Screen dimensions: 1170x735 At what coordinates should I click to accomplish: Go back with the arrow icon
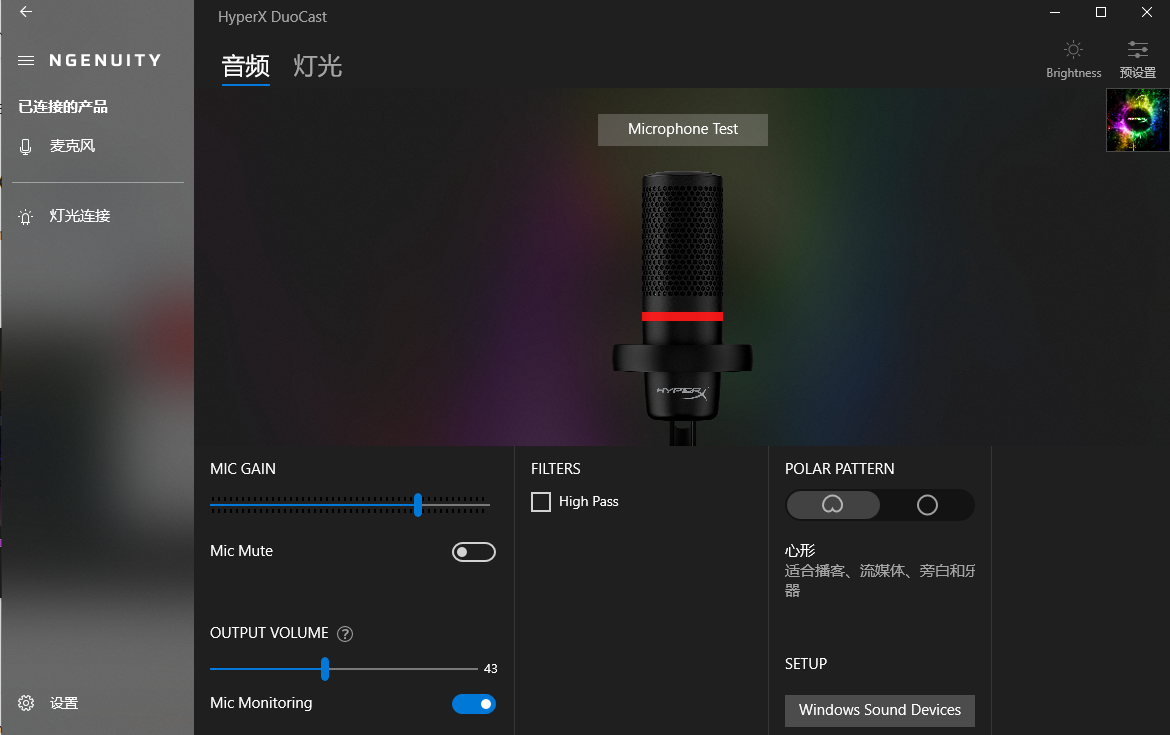coord(25,11)
